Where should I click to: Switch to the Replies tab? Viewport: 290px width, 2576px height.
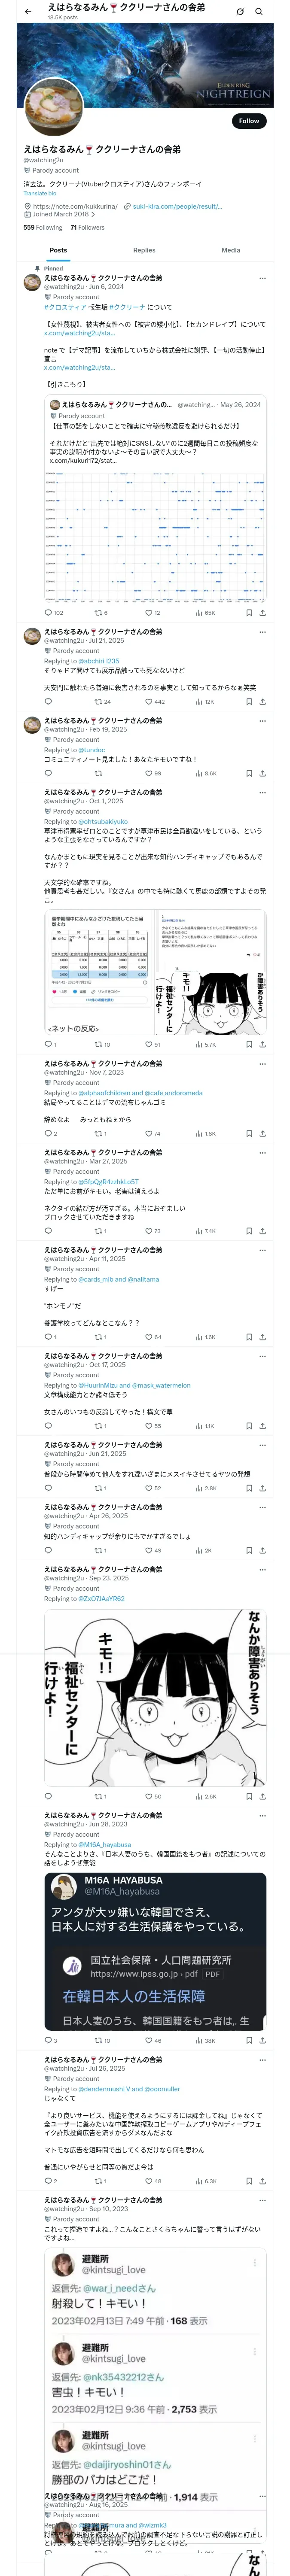(144, 250)
